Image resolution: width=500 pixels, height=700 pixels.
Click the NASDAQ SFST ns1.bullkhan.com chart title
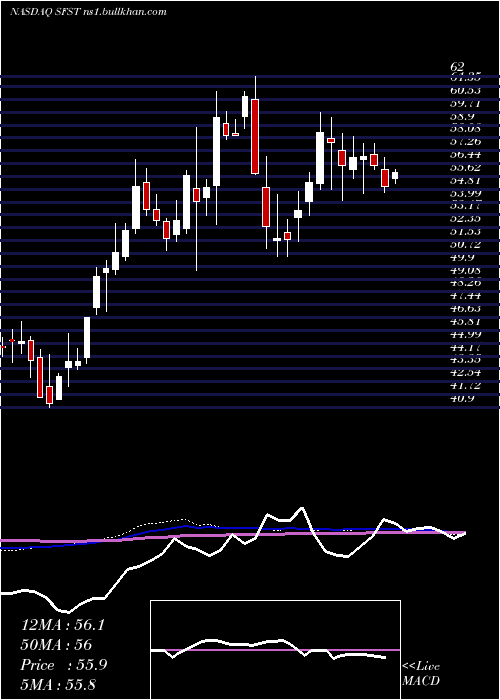click(x=88, y=11)
